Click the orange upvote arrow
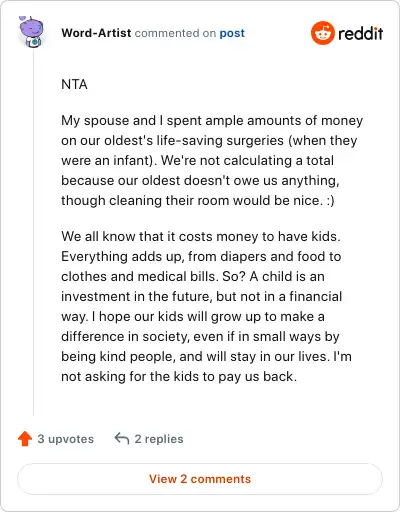 click(x=25, y=439)
